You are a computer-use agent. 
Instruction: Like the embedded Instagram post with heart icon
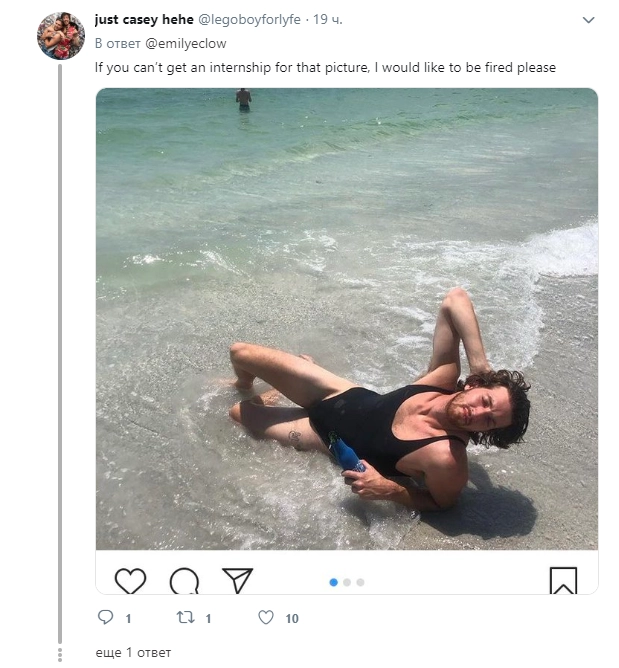pyautogui.click(x=130, y=581)
